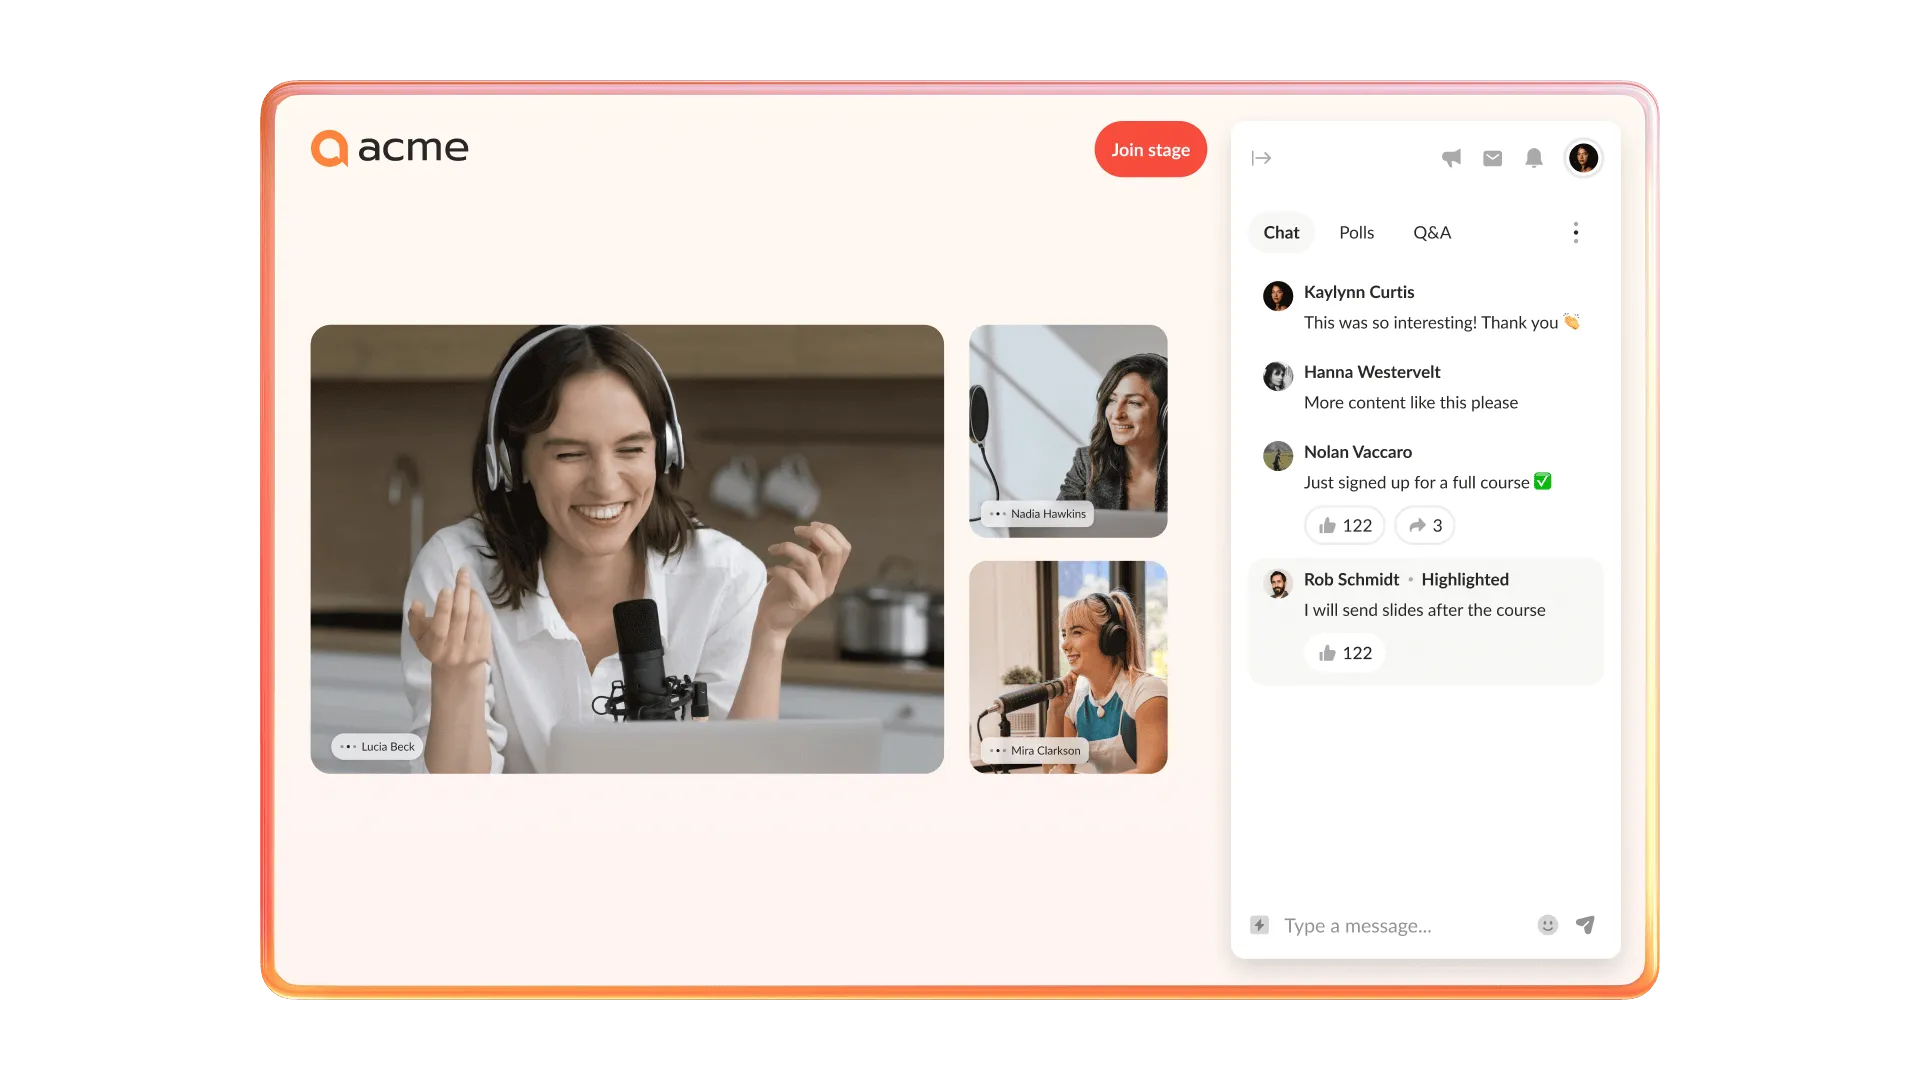This screenshot has height=1080, width=1920.
Task: Click the Type a message input field
Action: (1400, 925)
